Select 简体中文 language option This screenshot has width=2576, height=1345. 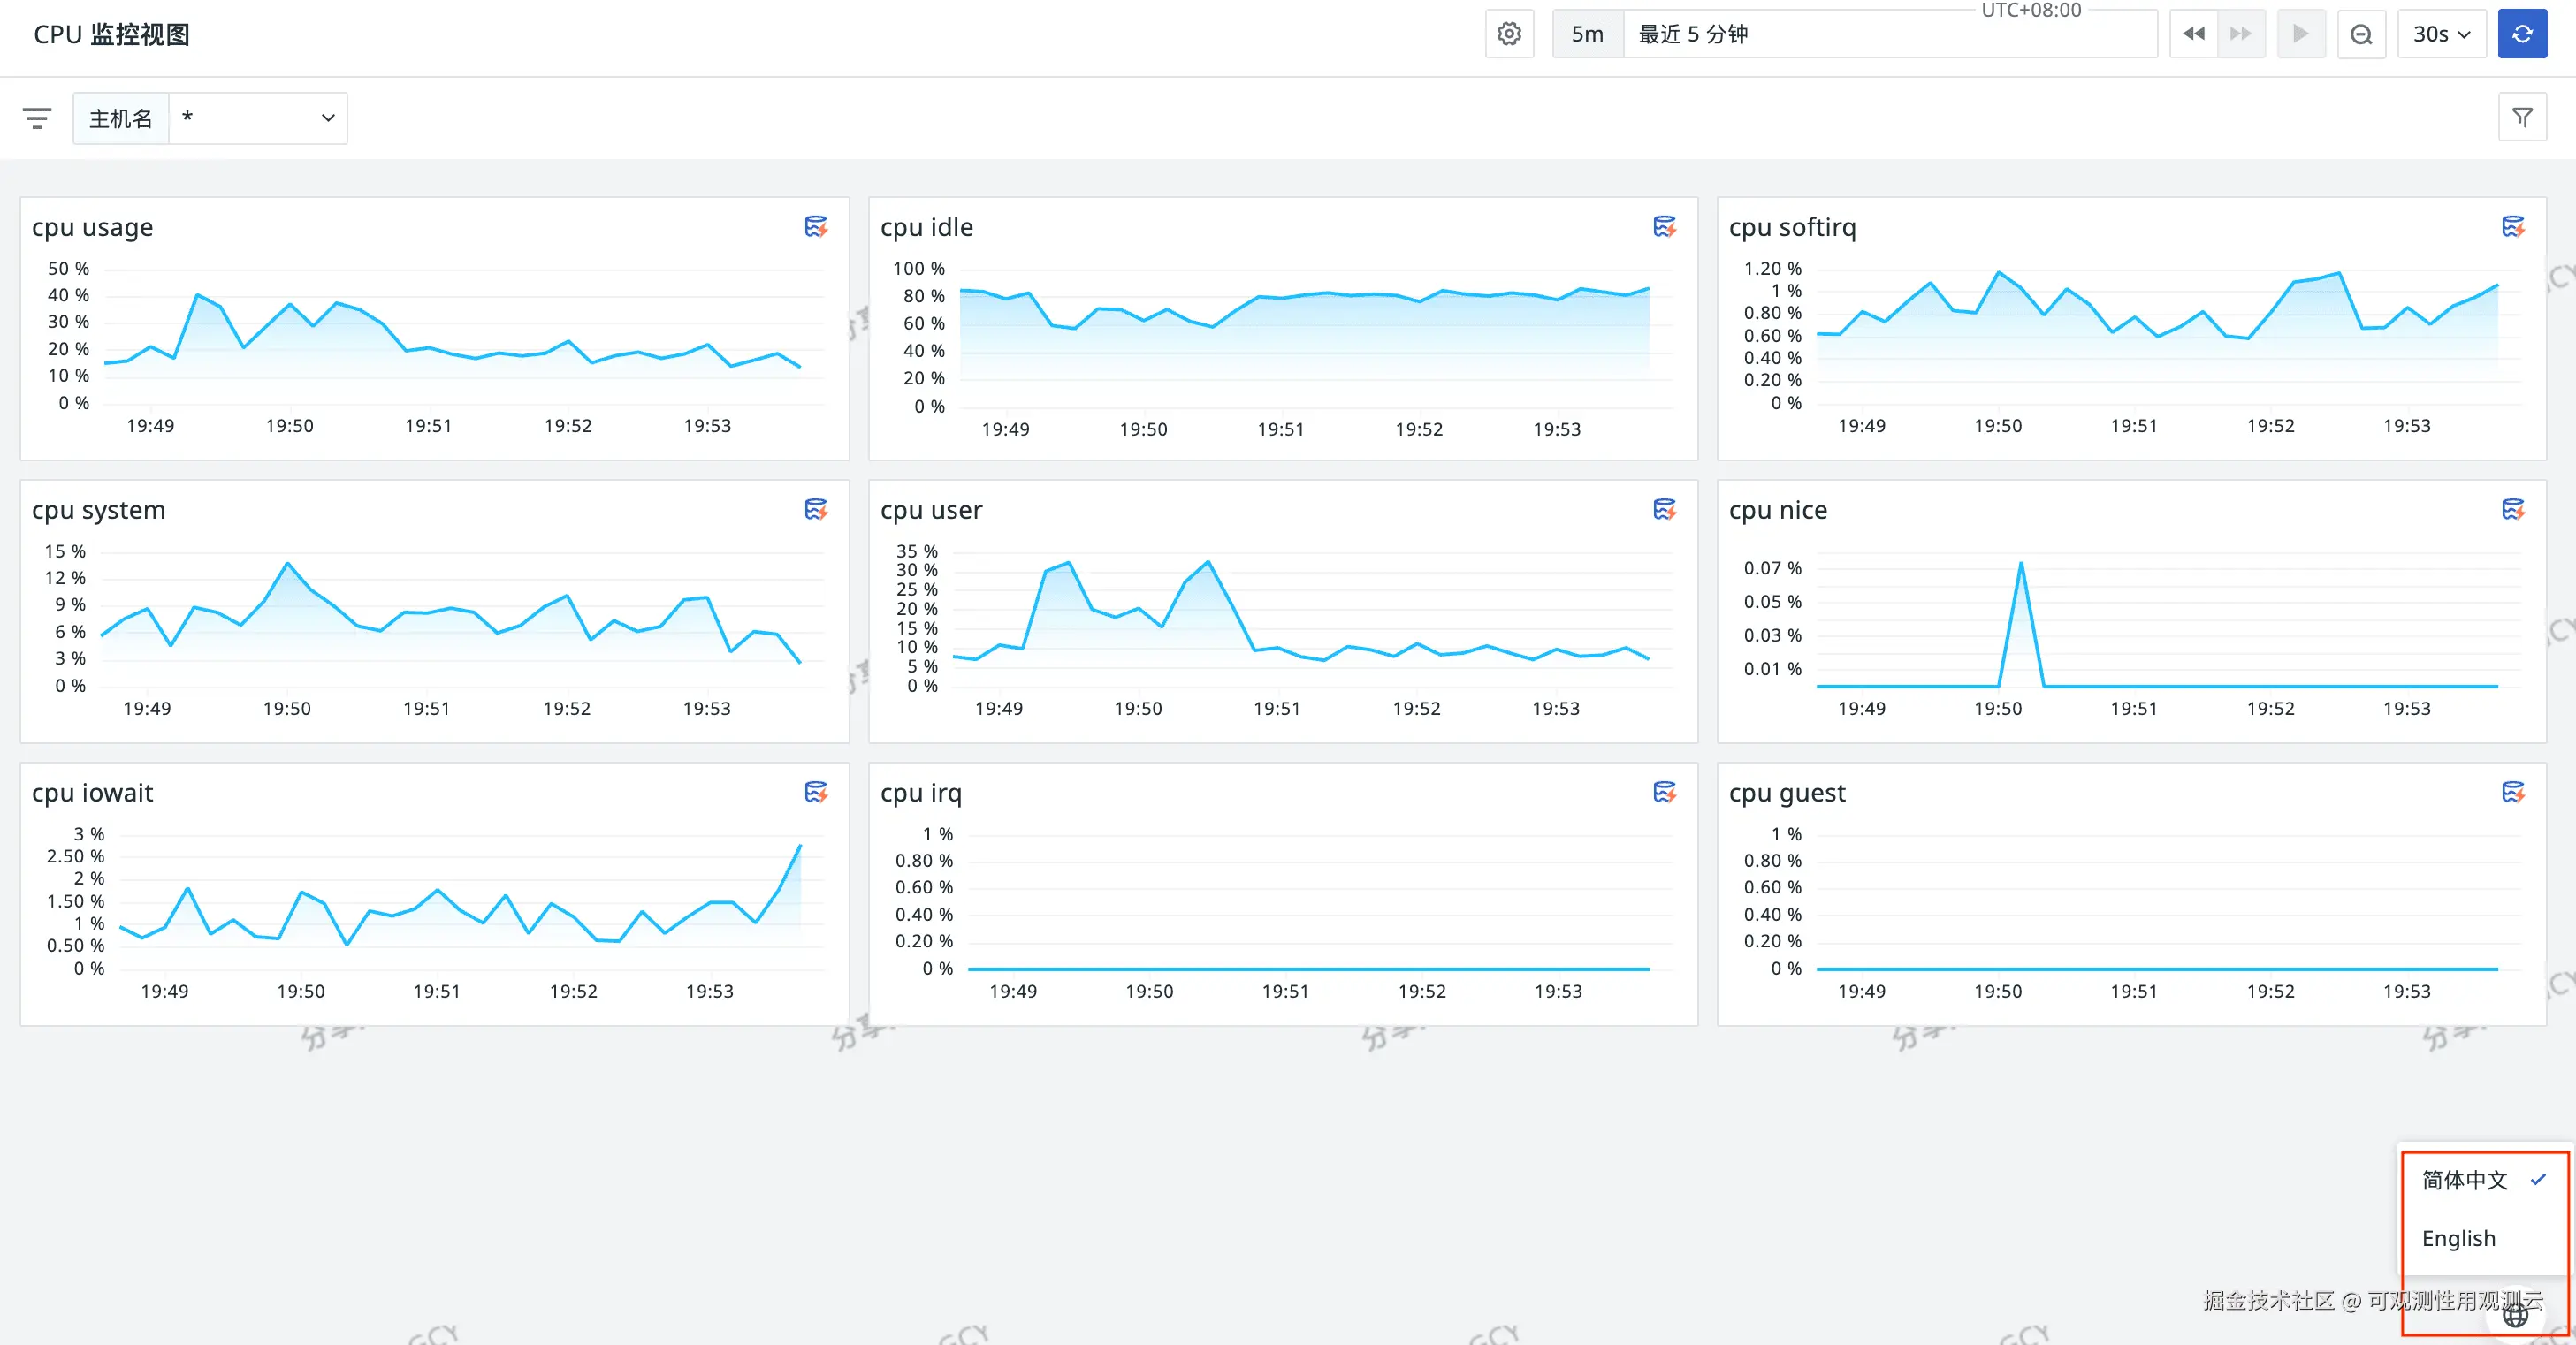coord(2465,1180)
